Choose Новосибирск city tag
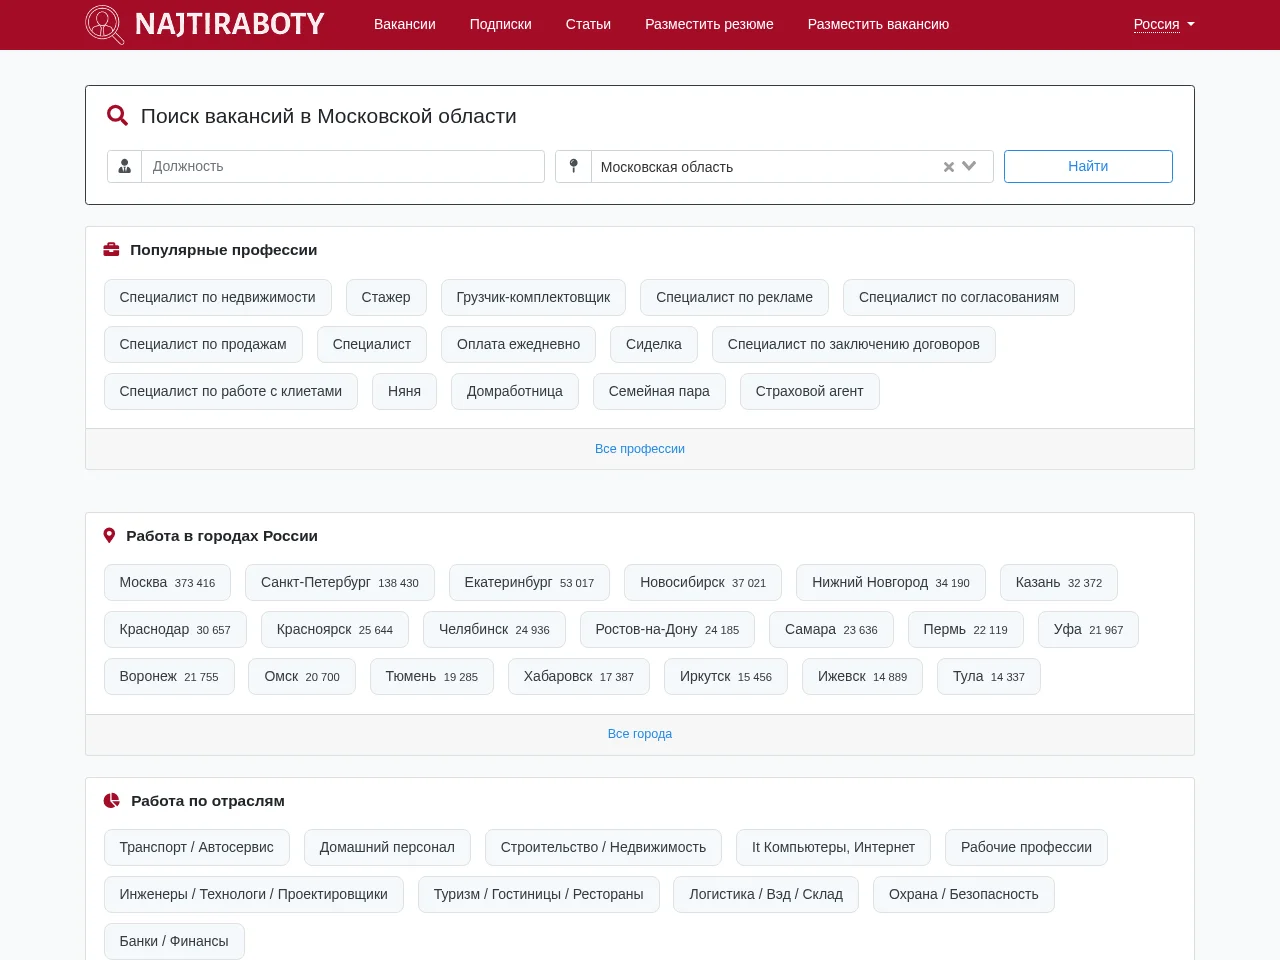 click(703, 583)
